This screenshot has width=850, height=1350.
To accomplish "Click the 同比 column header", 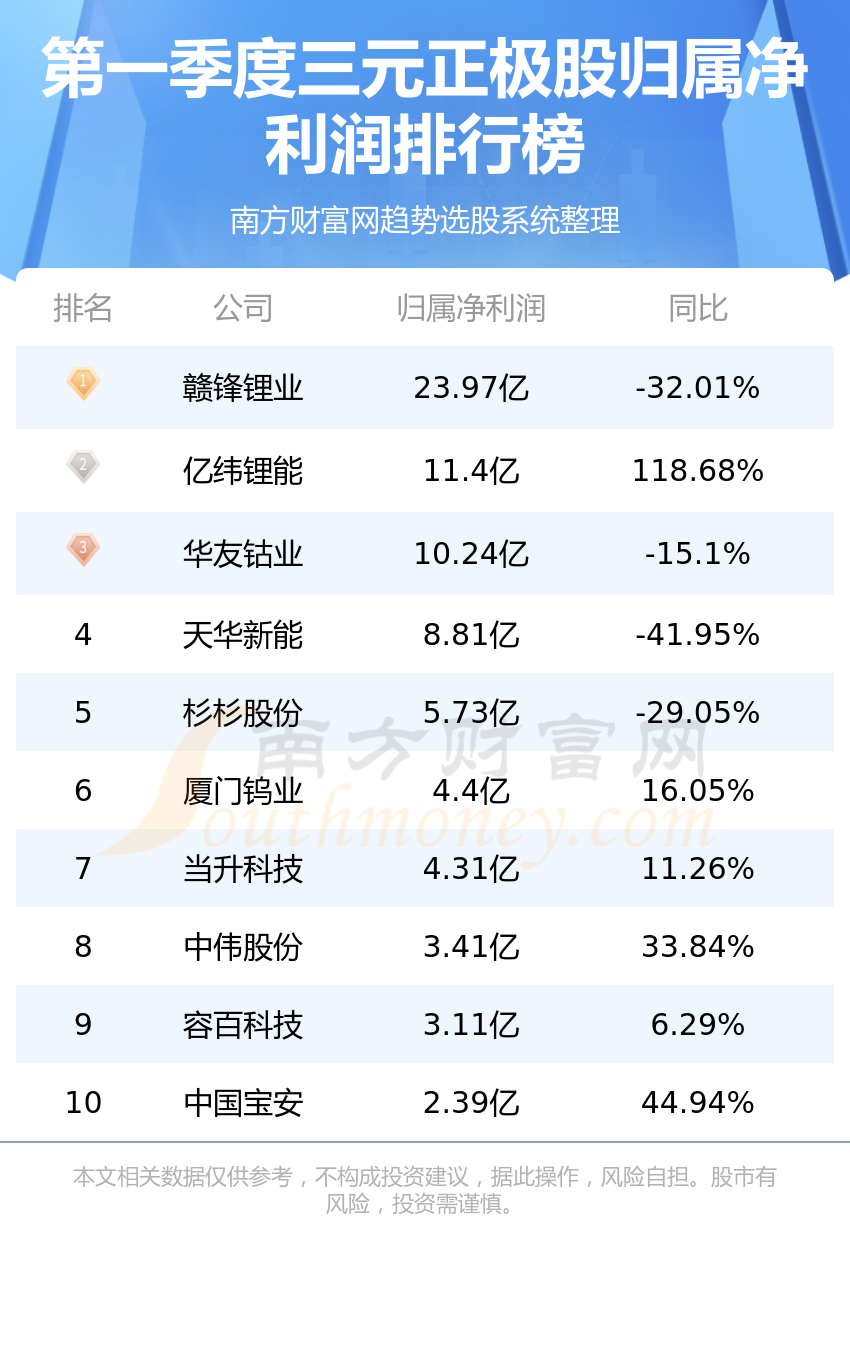I will tap(698, 308).
